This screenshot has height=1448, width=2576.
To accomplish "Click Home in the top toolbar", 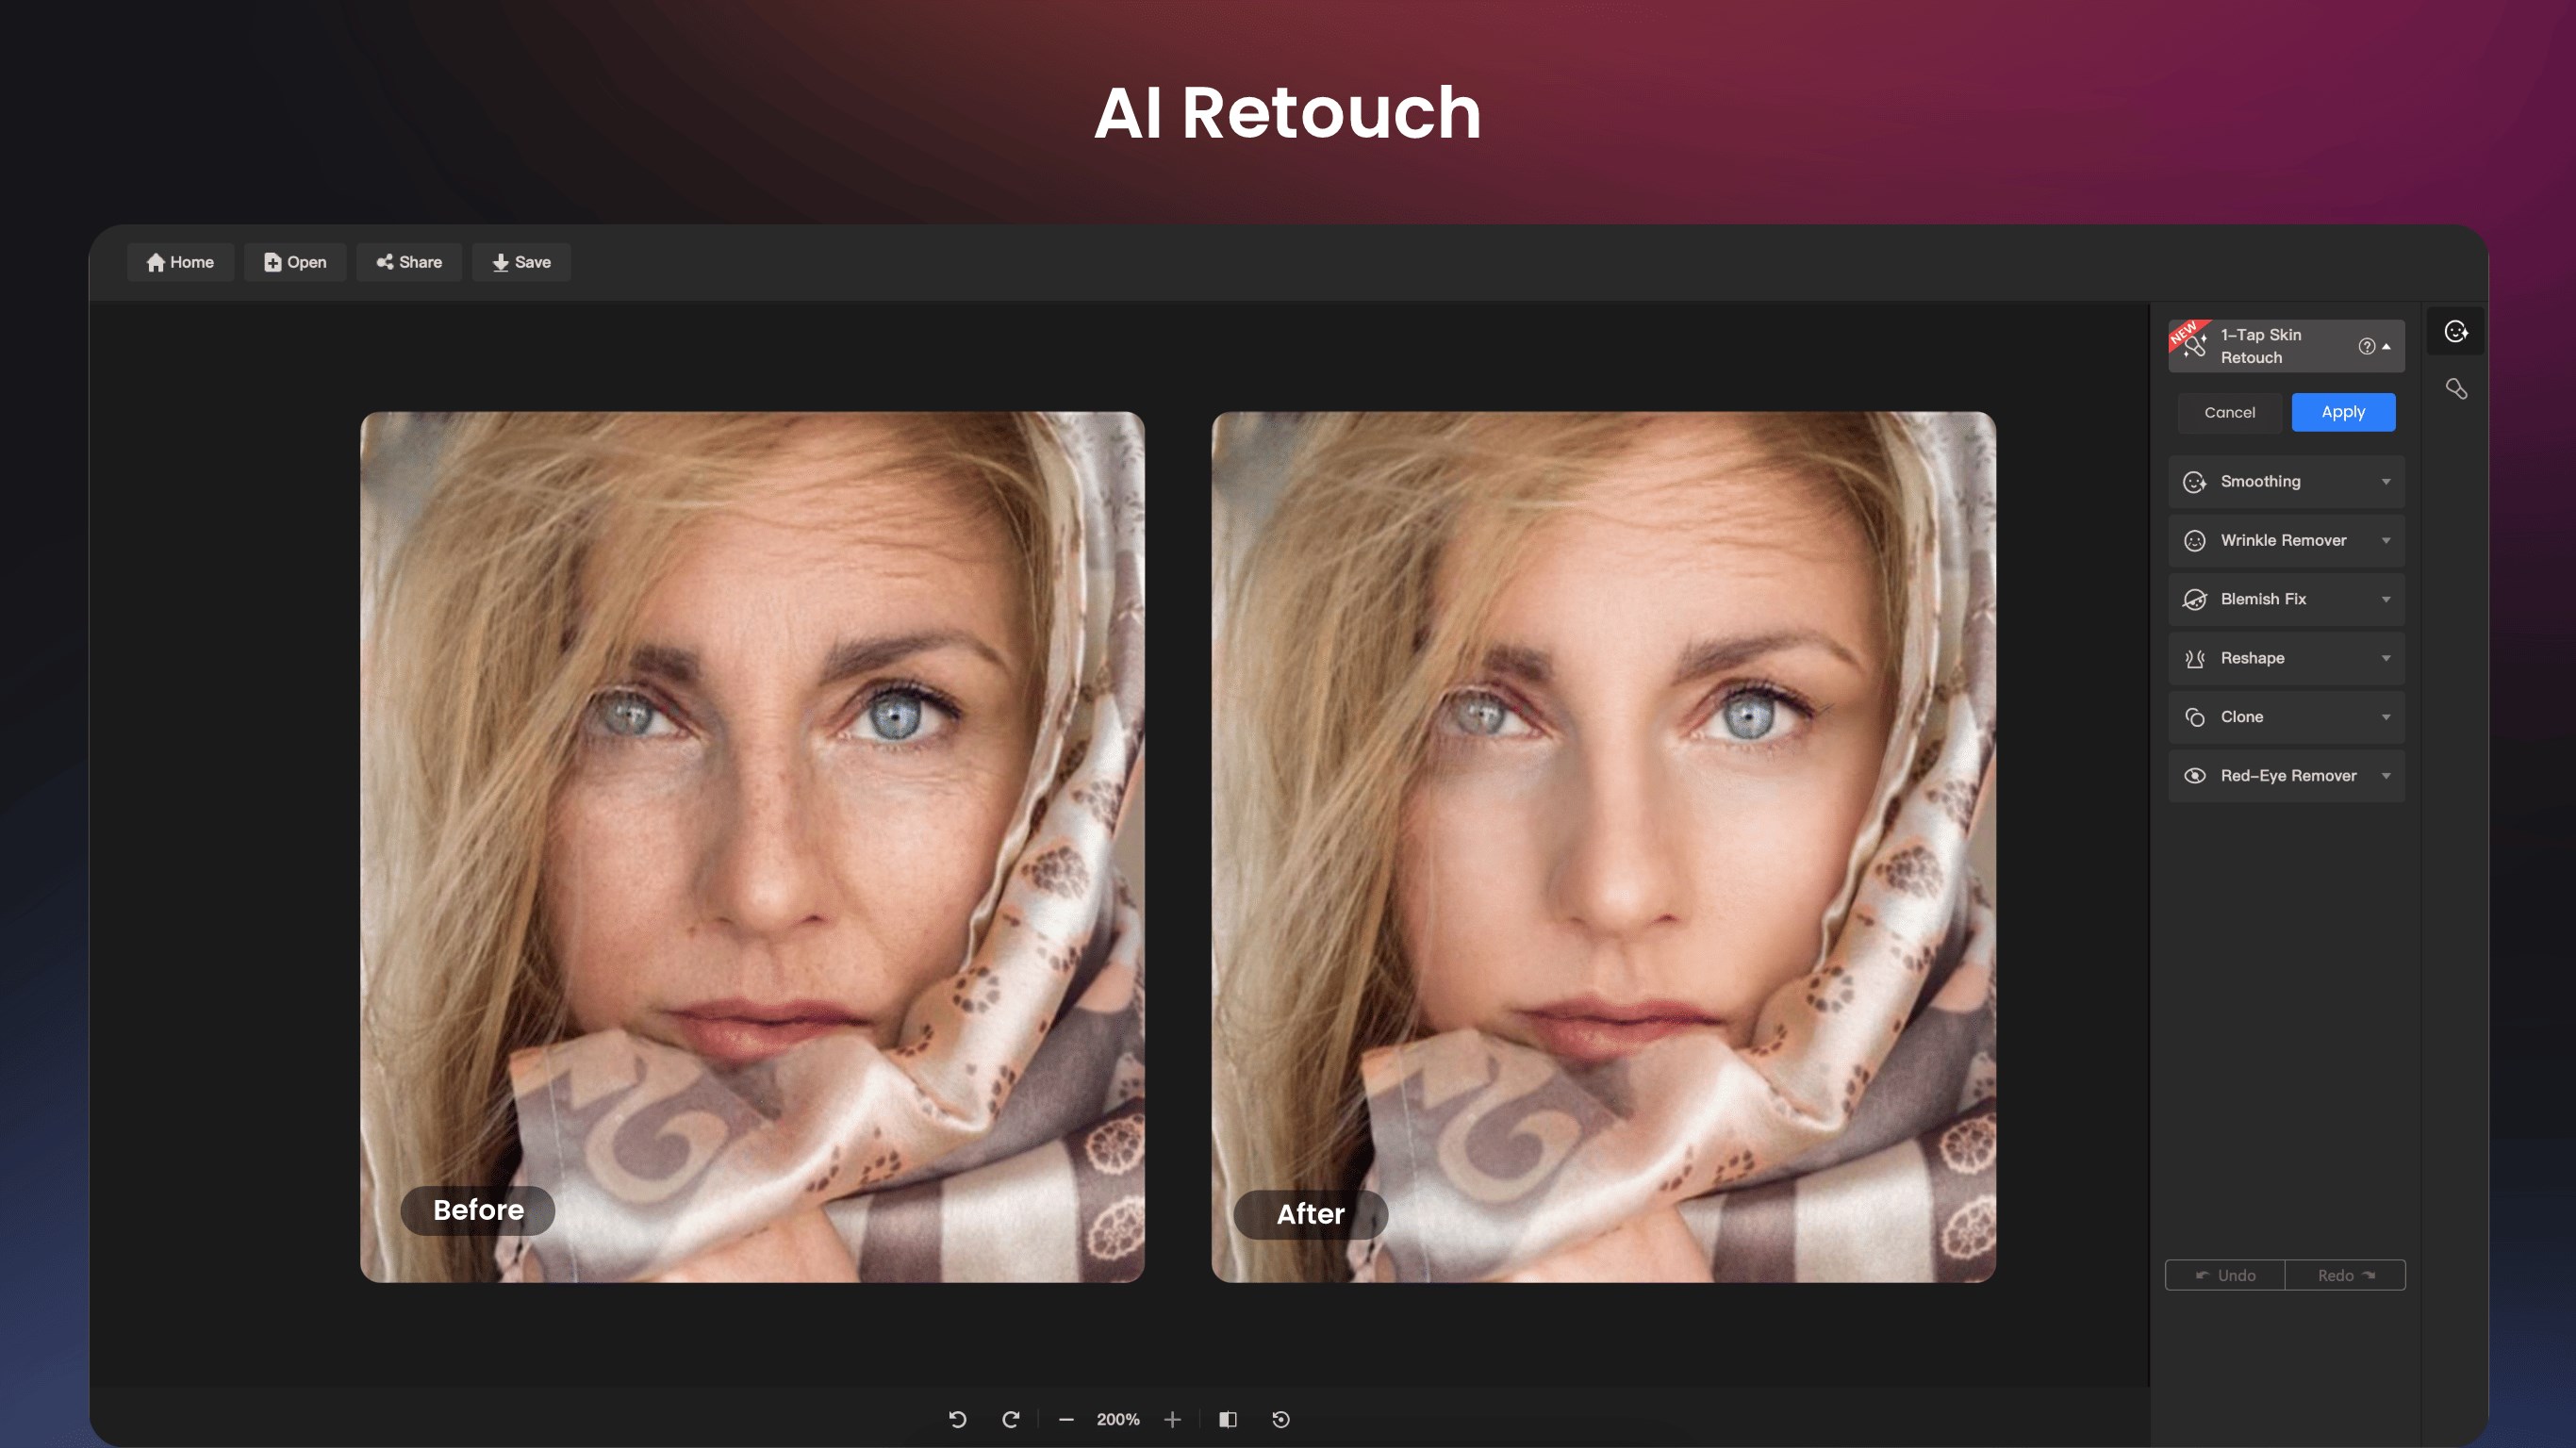I will tap(180, 261).
